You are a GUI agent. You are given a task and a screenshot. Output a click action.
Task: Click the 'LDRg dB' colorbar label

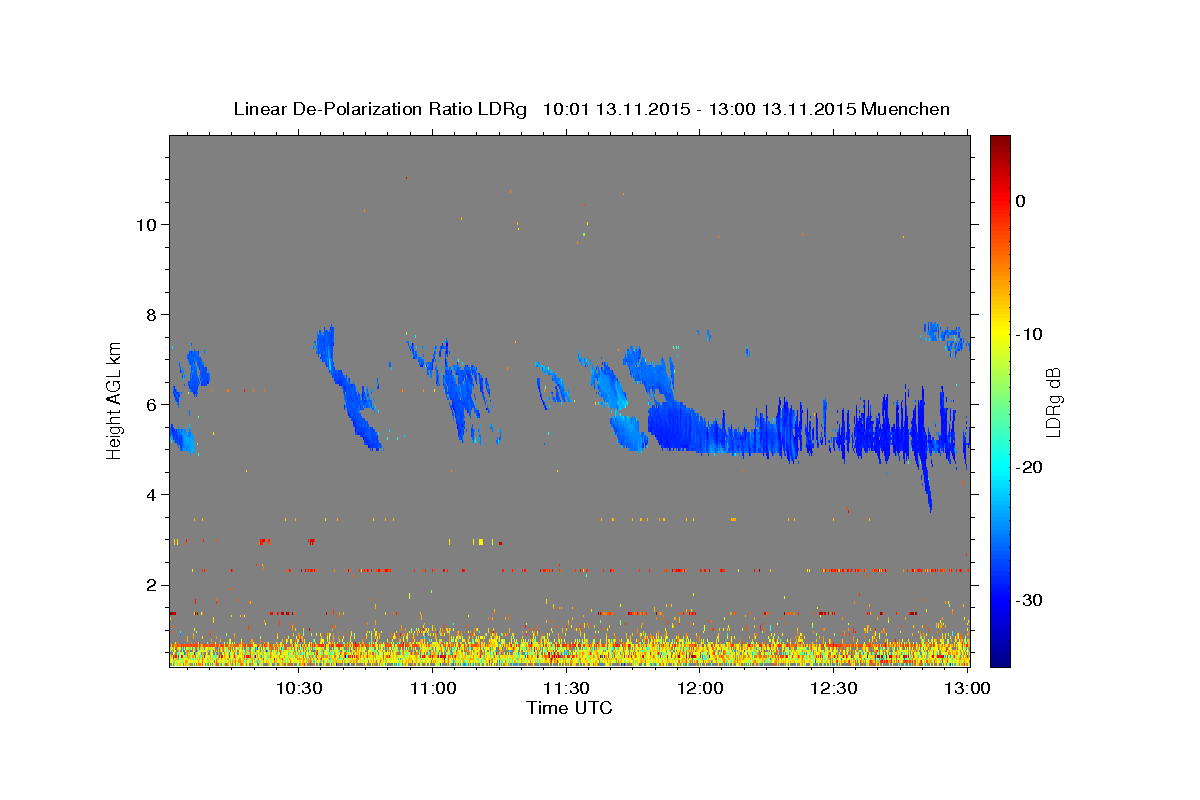coord(1053,401)
